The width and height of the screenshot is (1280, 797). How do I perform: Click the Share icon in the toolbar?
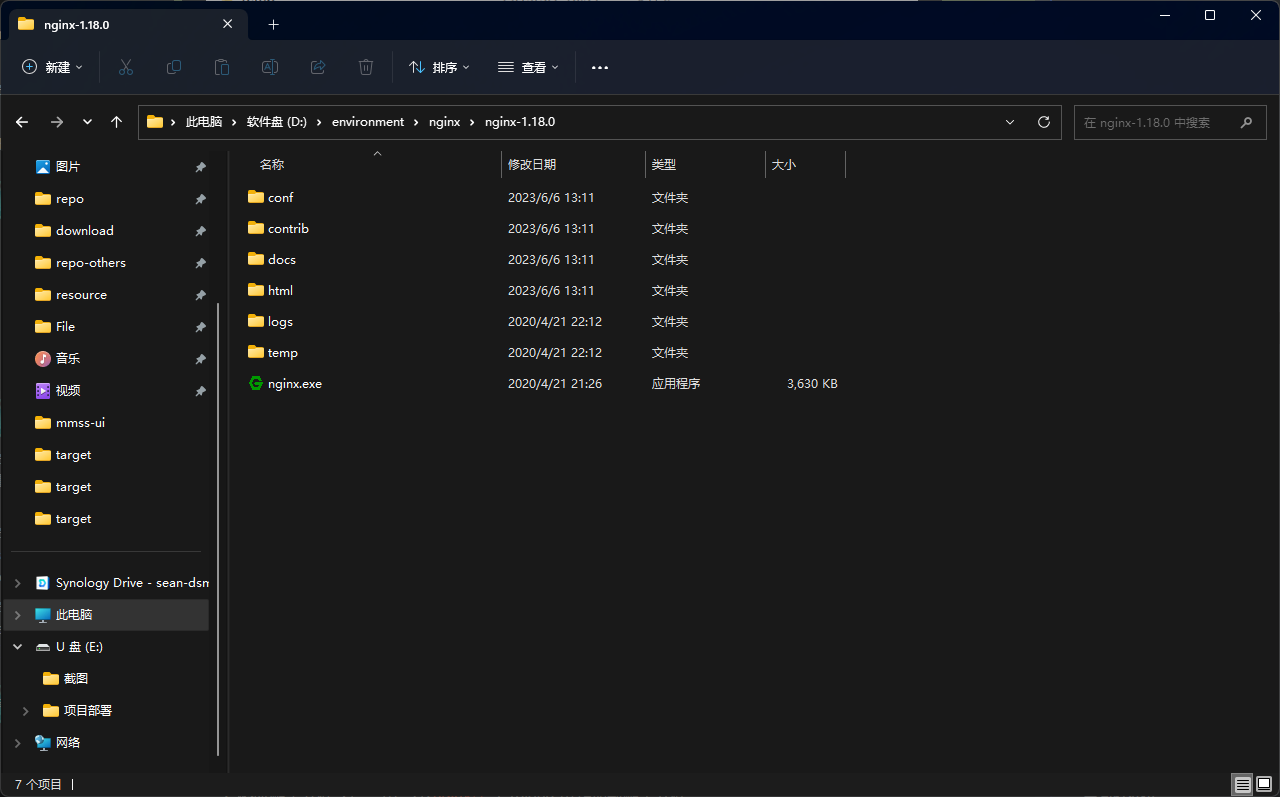pos(317,67)
